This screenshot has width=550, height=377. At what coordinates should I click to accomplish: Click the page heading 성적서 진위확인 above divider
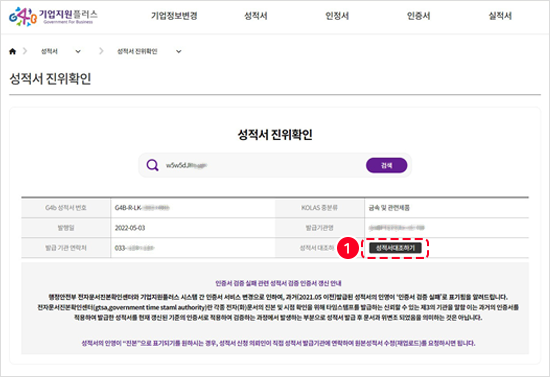pyautogui.click(x=50, y=79)
